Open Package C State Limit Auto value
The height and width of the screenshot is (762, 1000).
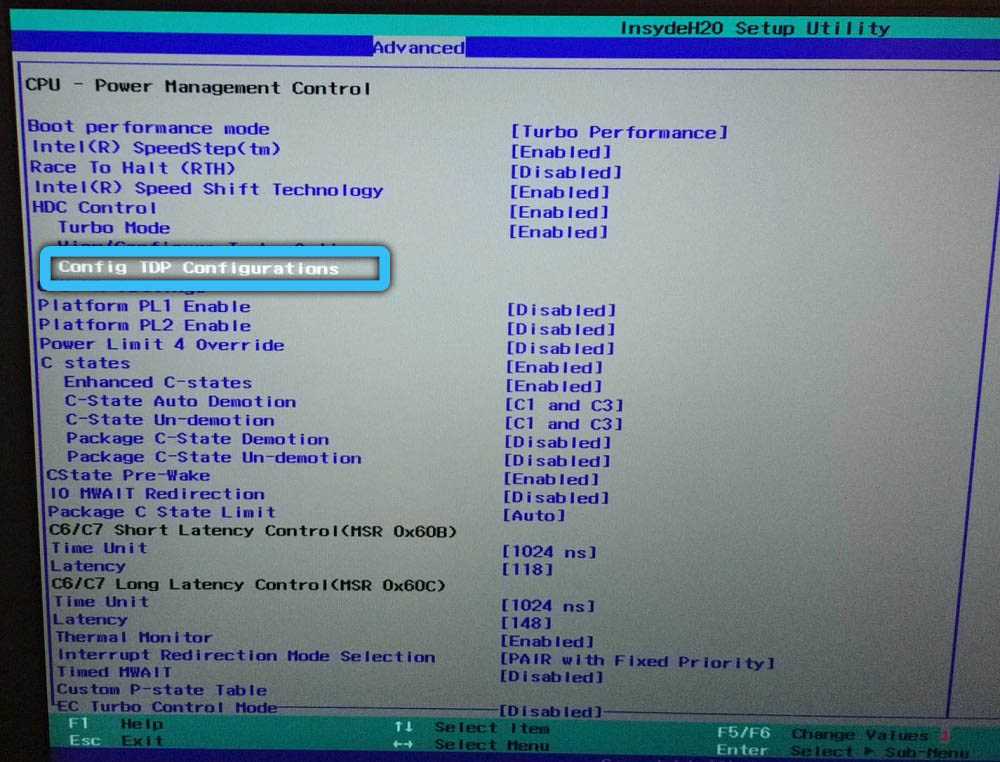(533, 516)
